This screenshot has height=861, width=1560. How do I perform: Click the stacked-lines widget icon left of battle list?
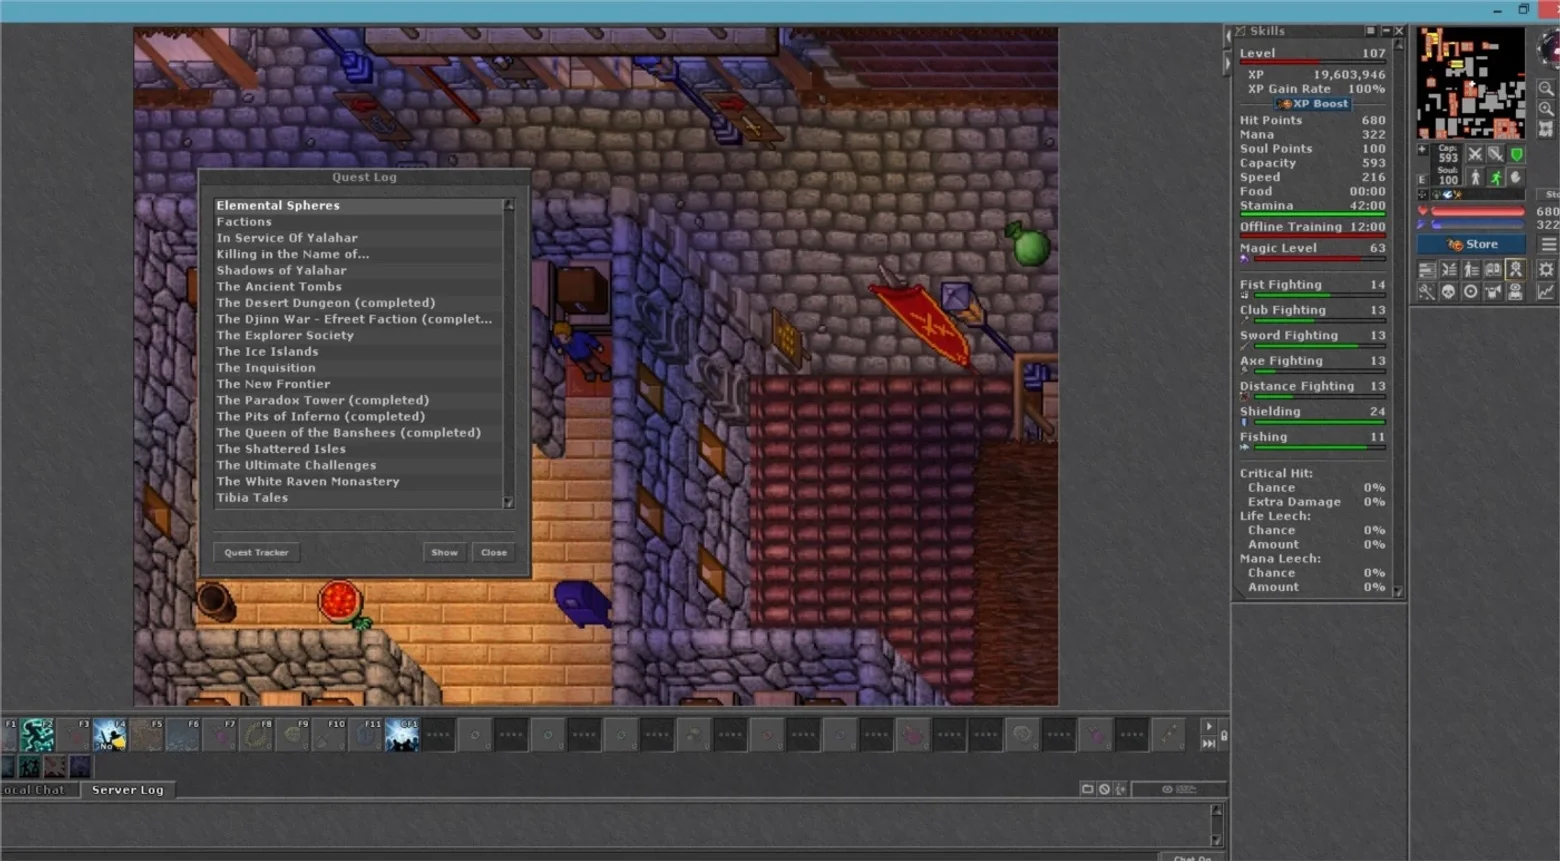(x=1426, y=270)
